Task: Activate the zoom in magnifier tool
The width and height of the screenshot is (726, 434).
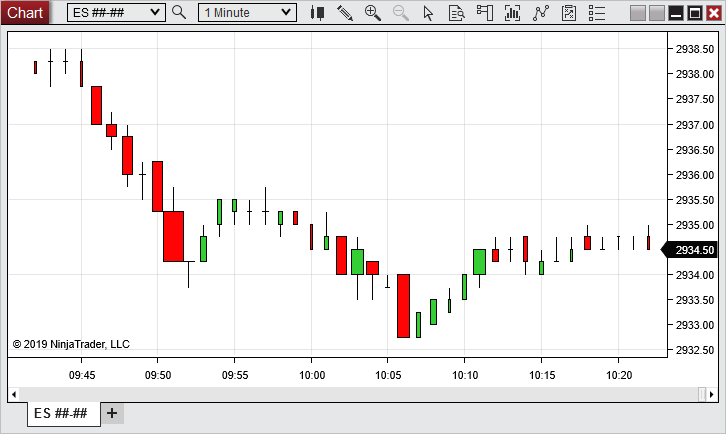Action: [373, 12]
